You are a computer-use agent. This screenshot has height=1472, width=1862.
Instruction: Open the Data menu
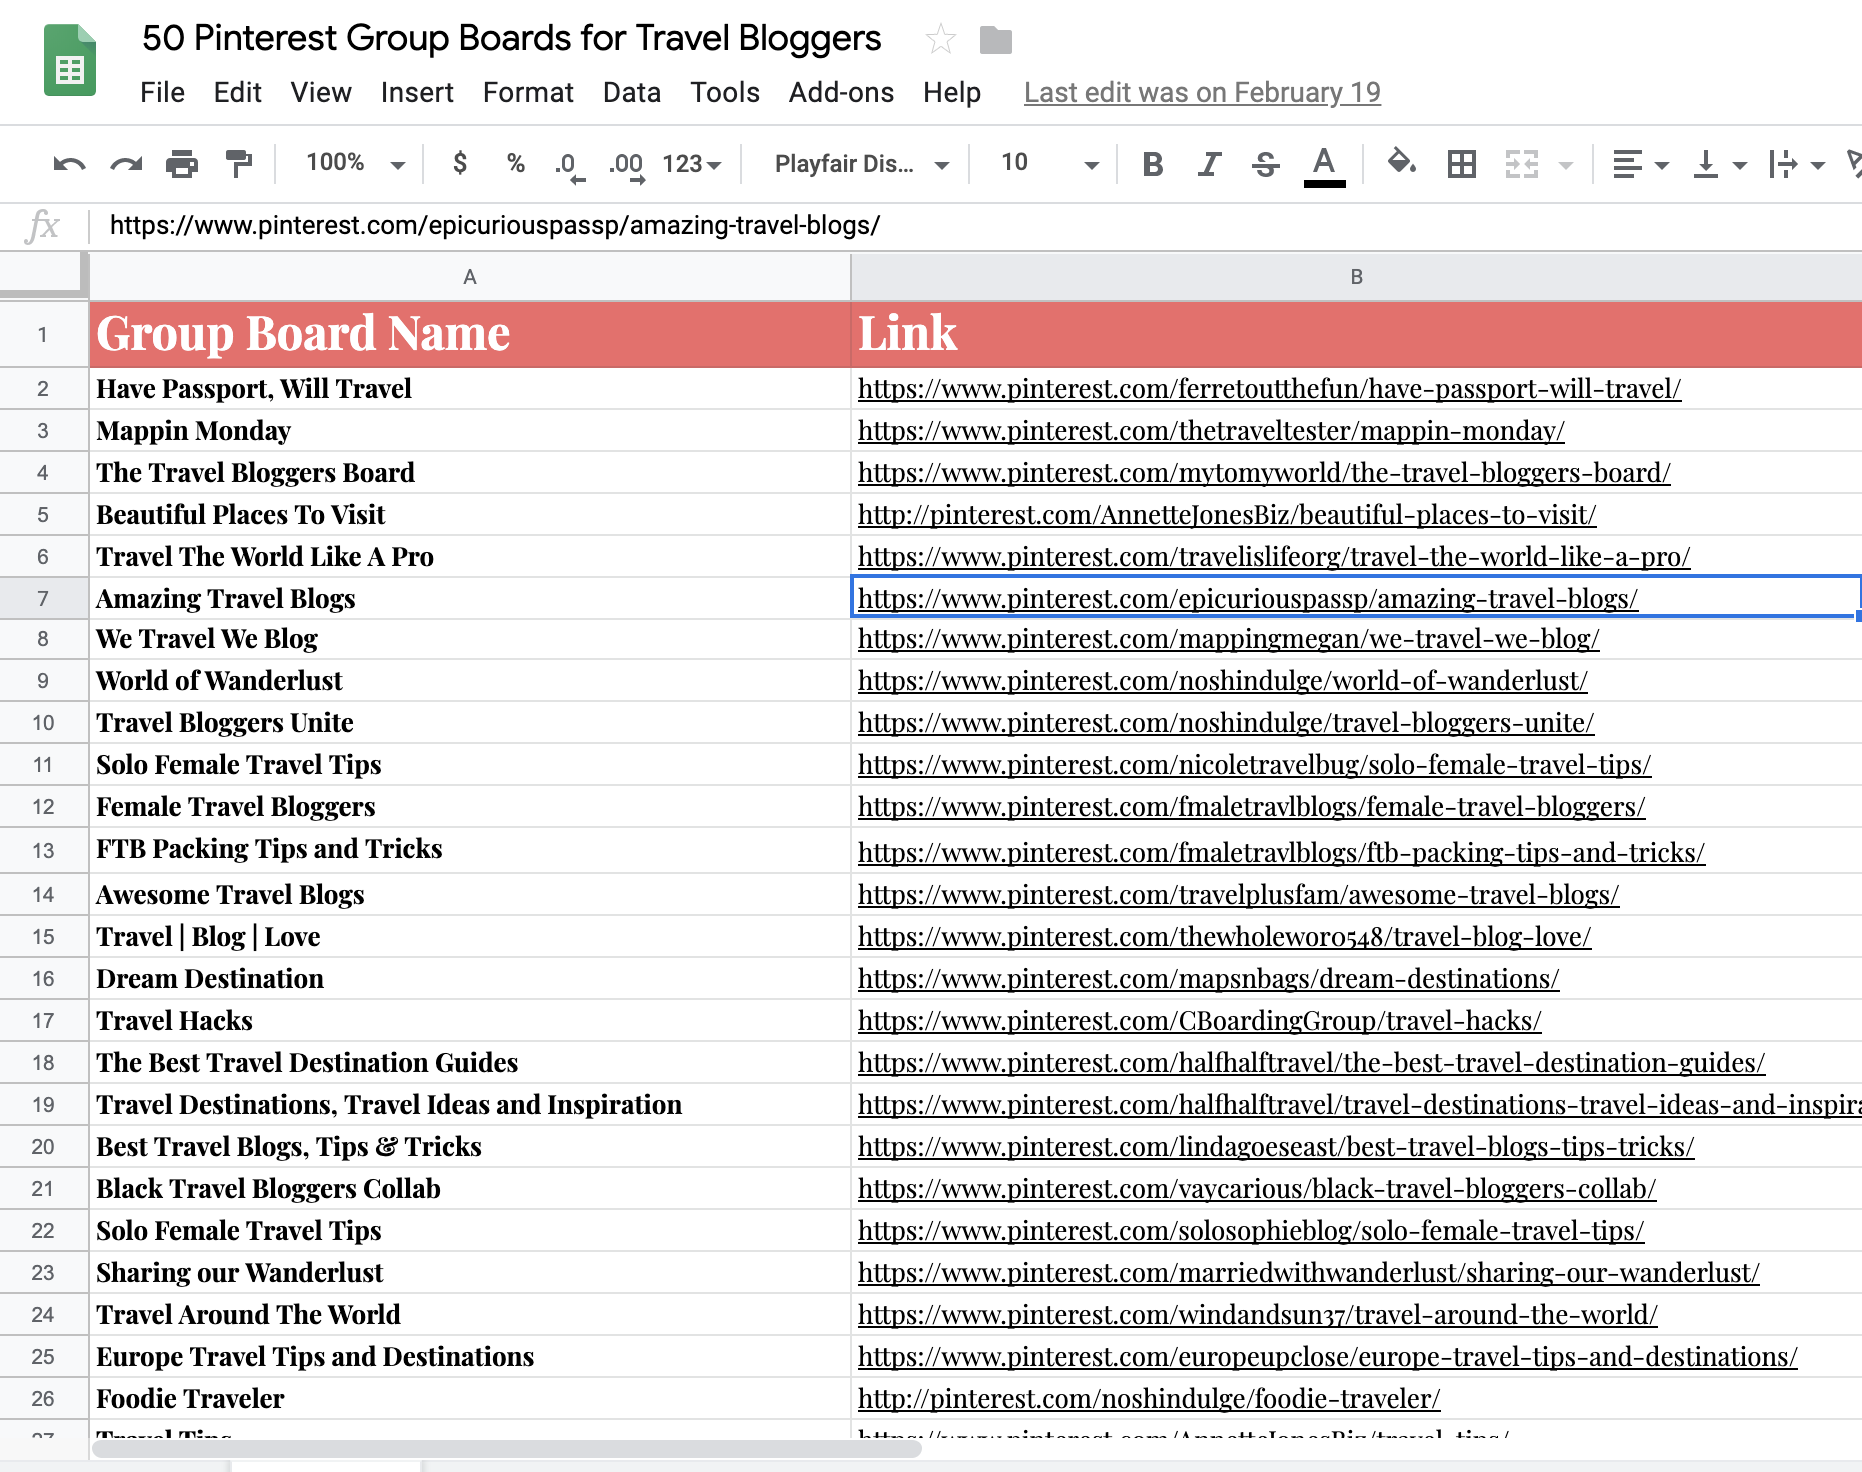point(631,92)
